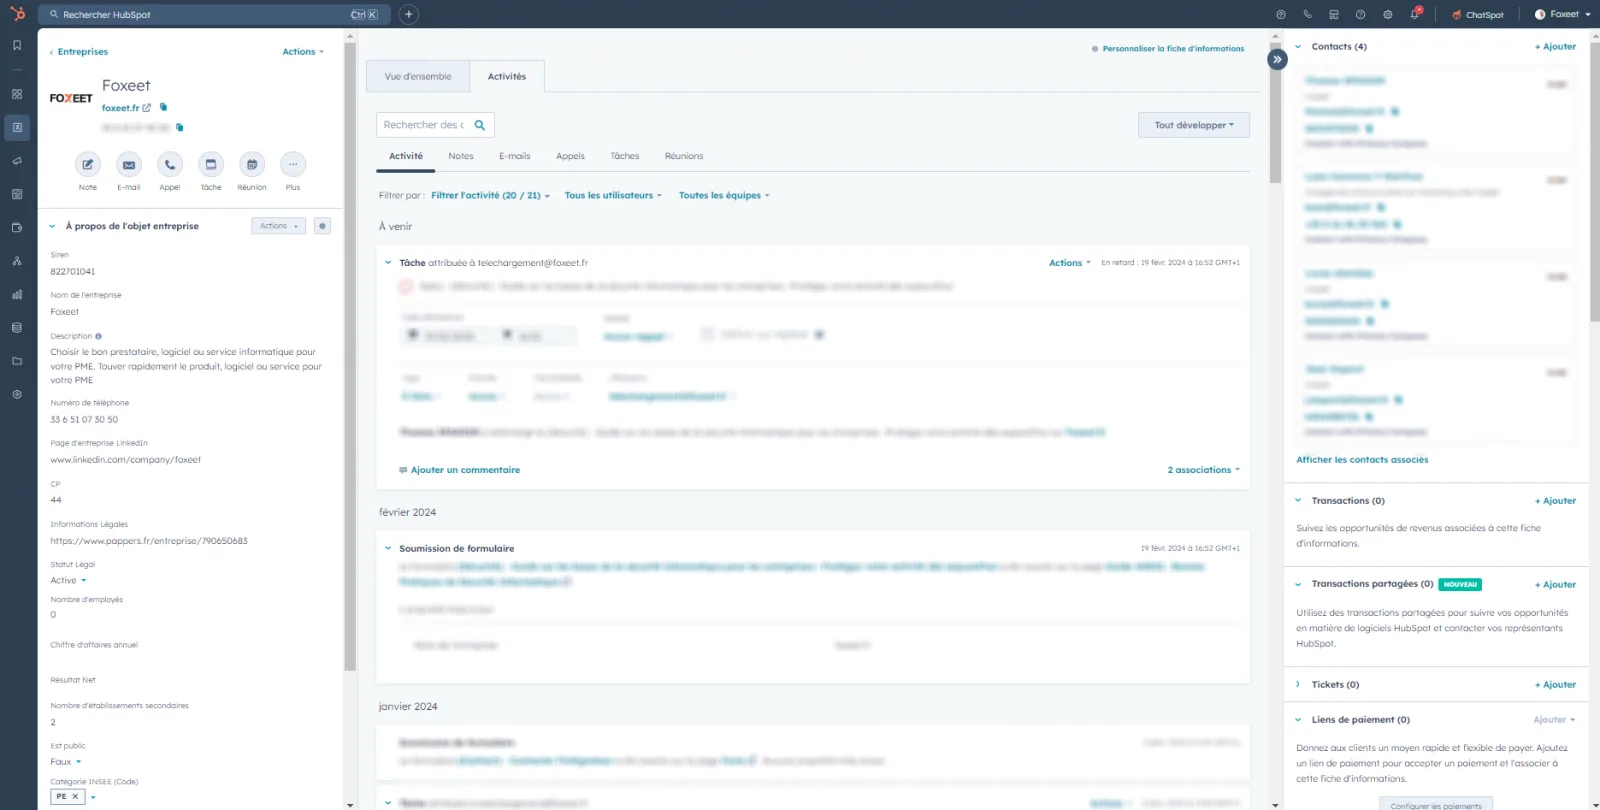Collapse the 'À propos de l'objet entreprise' section
This screenshot has height=810, width=1600.
tap(52, 226)
